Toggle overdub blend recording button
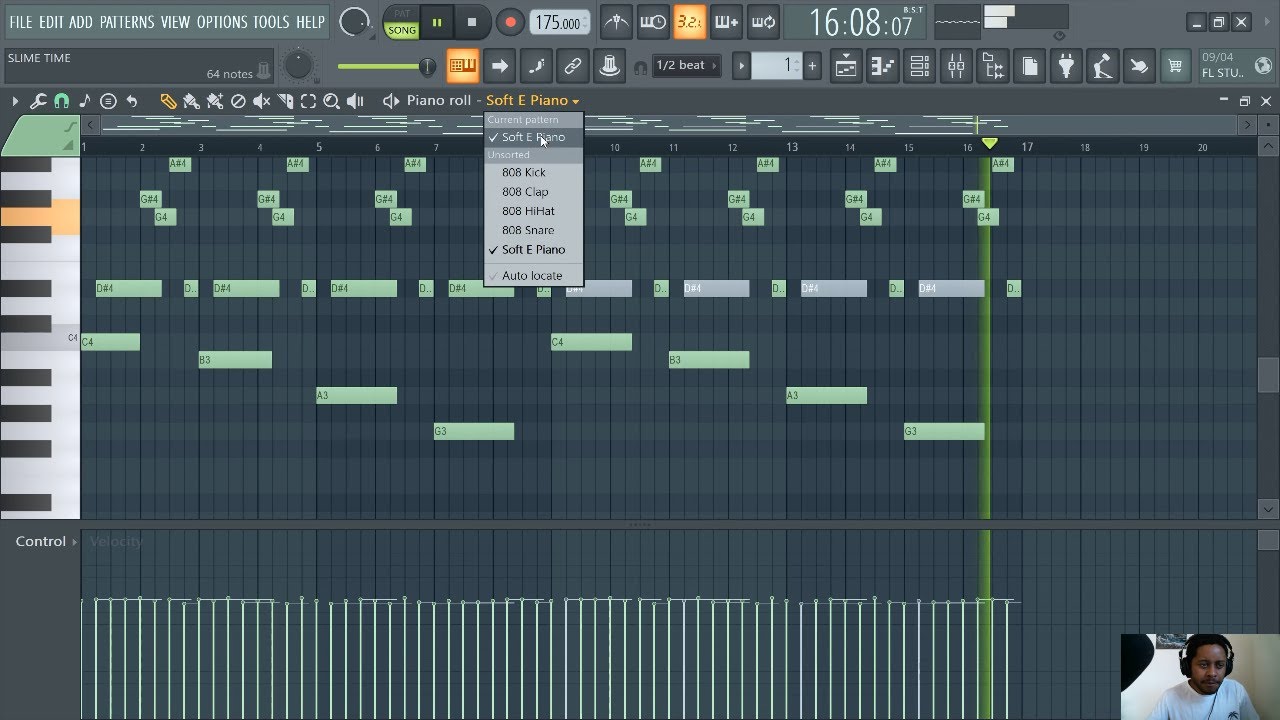Viewport: 1280px width, 720px height. click(x=726, y=22)
